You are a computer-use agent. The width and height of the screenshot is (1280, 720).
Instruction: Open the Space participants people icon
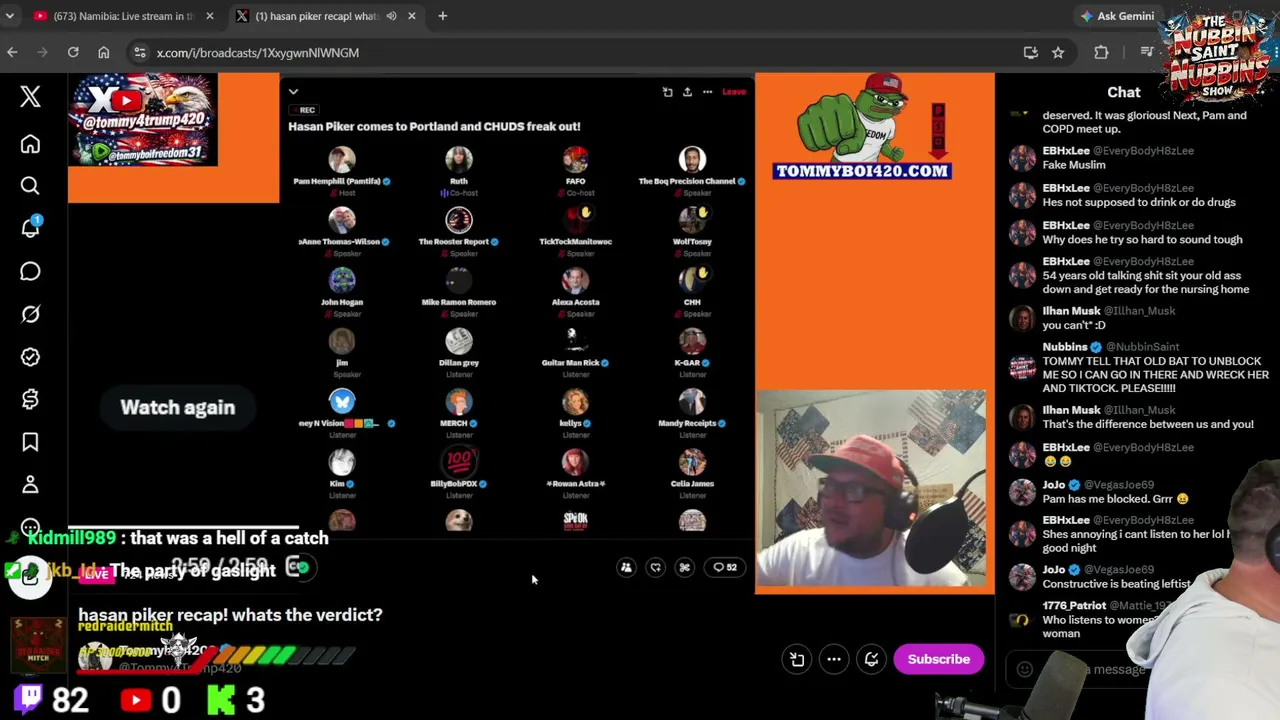pos(626,568)
